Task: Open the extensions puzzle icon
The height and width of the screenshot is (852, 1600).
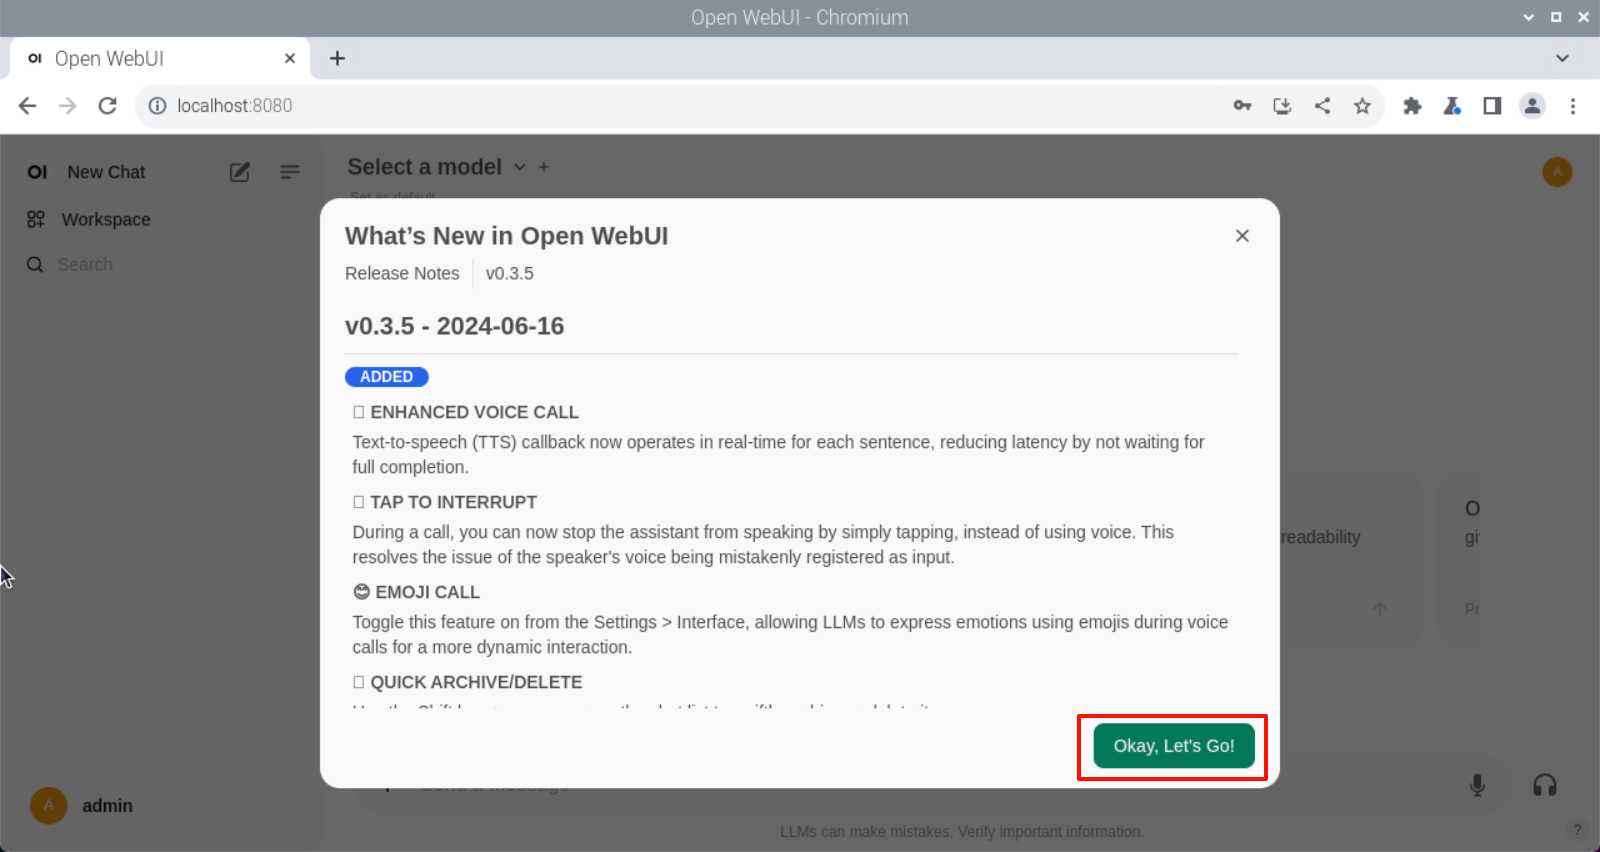Action: [x=1412, y=106]
